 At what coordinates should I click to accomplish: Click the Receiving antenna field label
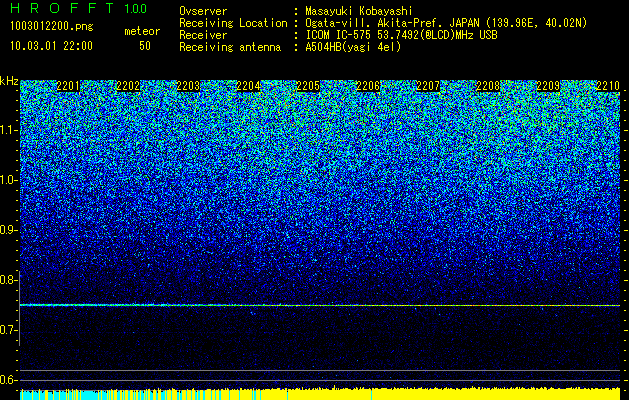point(230,47)
